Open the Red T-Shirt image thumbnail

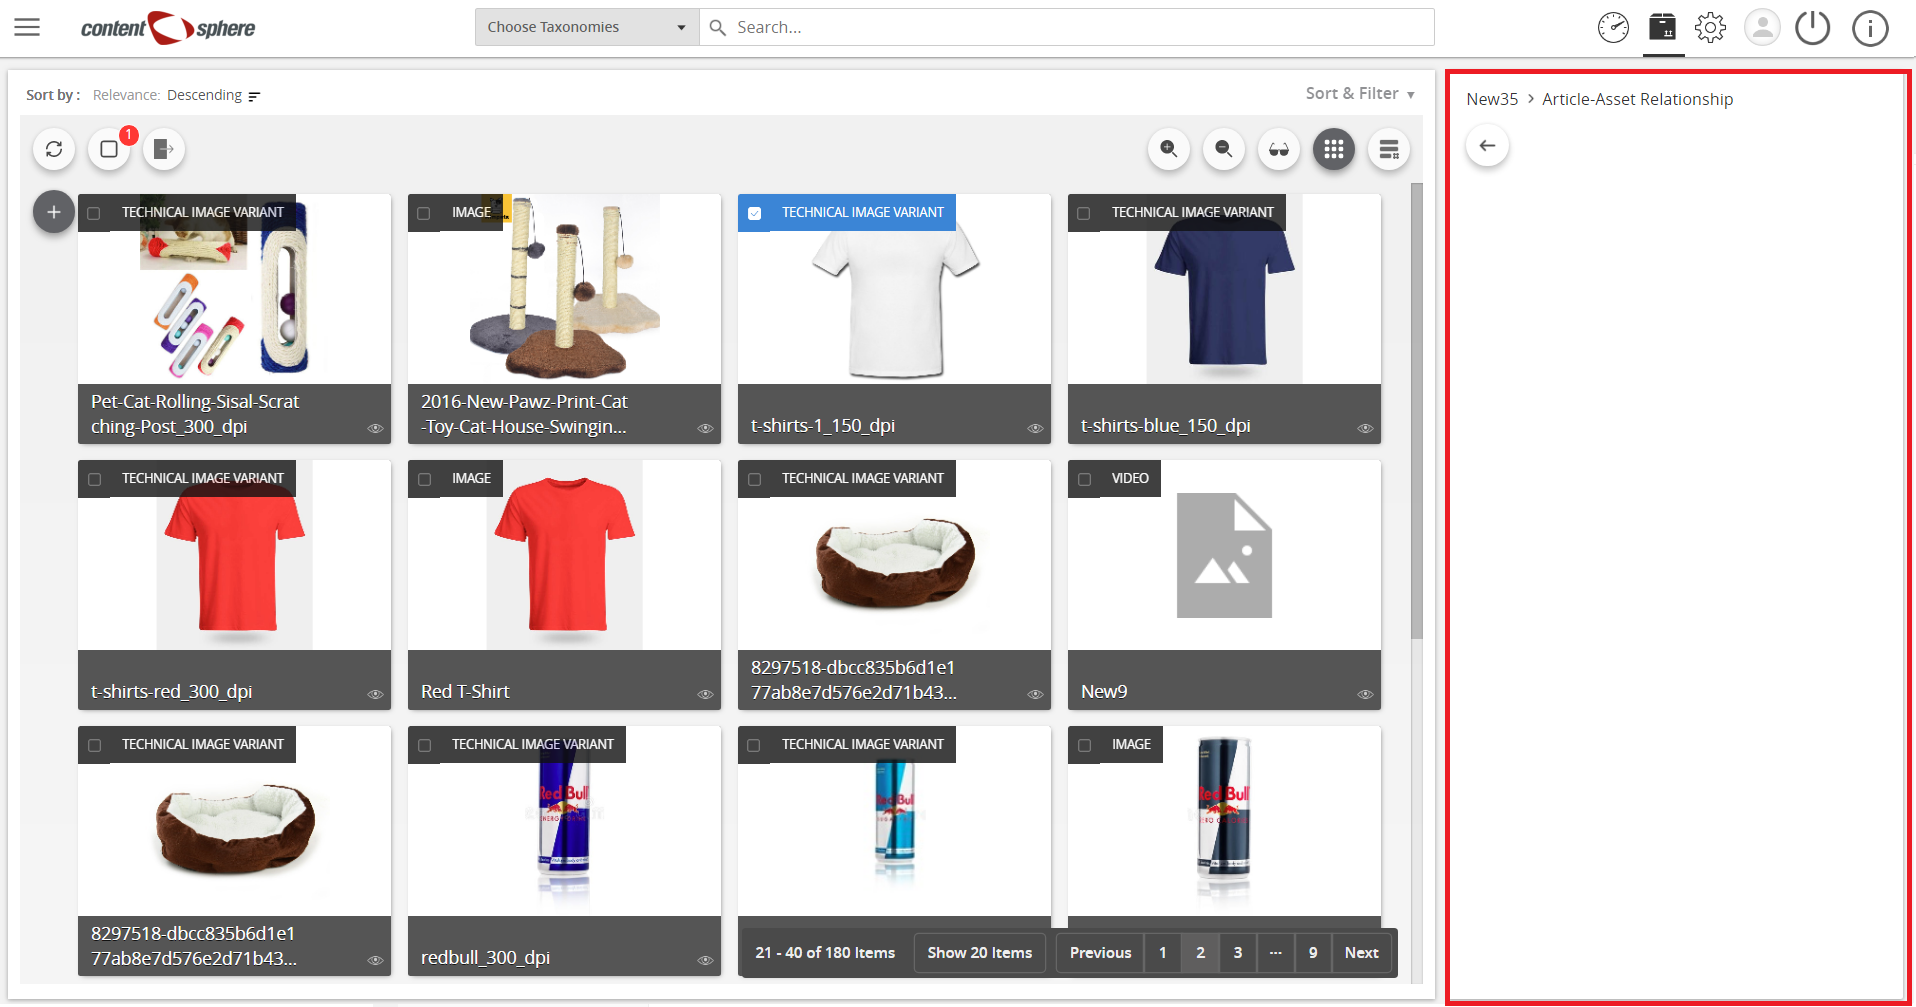coord(564,556)
